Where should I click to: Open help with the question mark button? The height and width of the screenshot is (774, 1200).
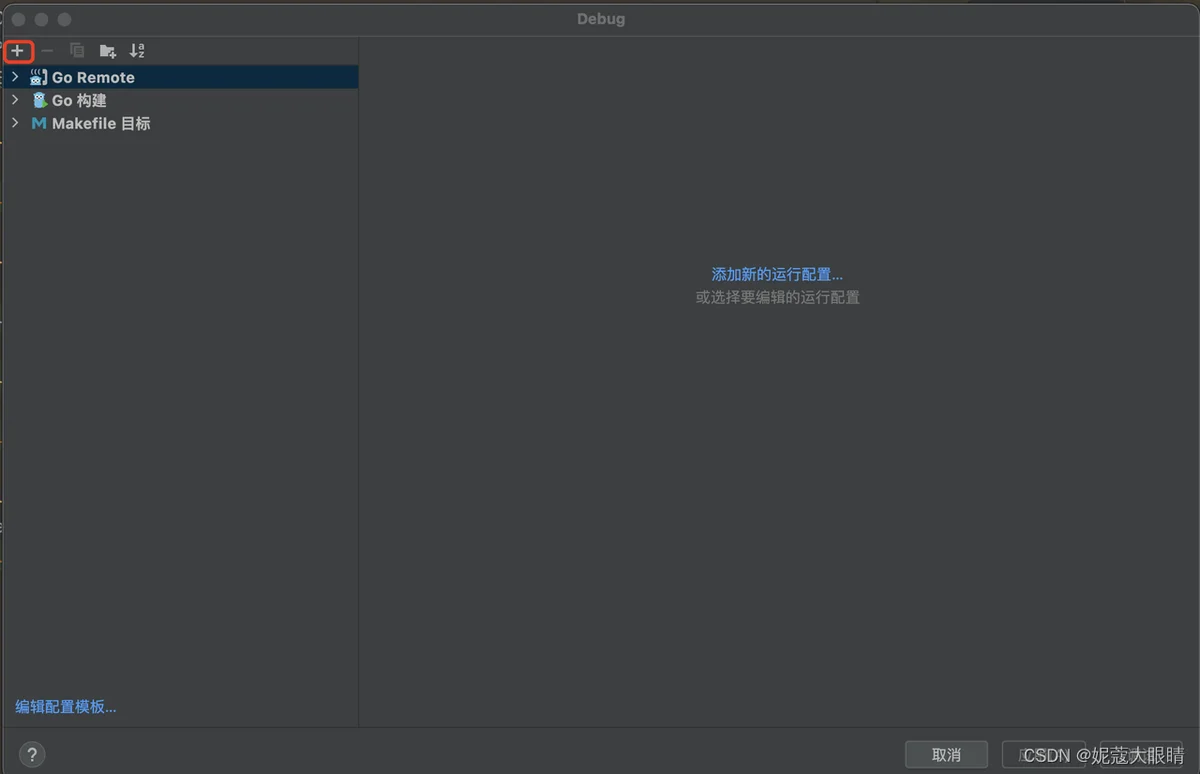pyautogui.click(x=32, y=755)
